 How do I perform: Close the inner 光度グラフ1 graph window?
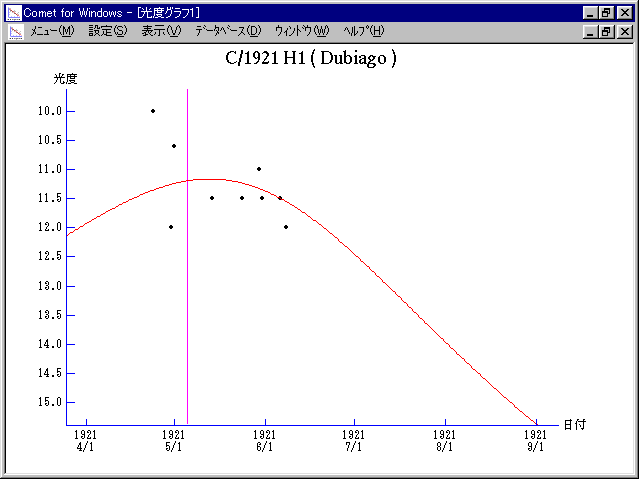pos(625,31)
